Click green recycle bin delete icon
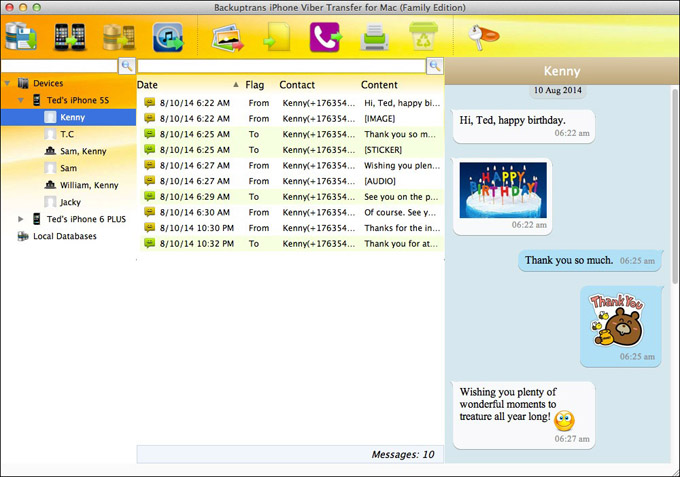The height and width of the screenshot is (477, 680). click(x=423, y=36)
